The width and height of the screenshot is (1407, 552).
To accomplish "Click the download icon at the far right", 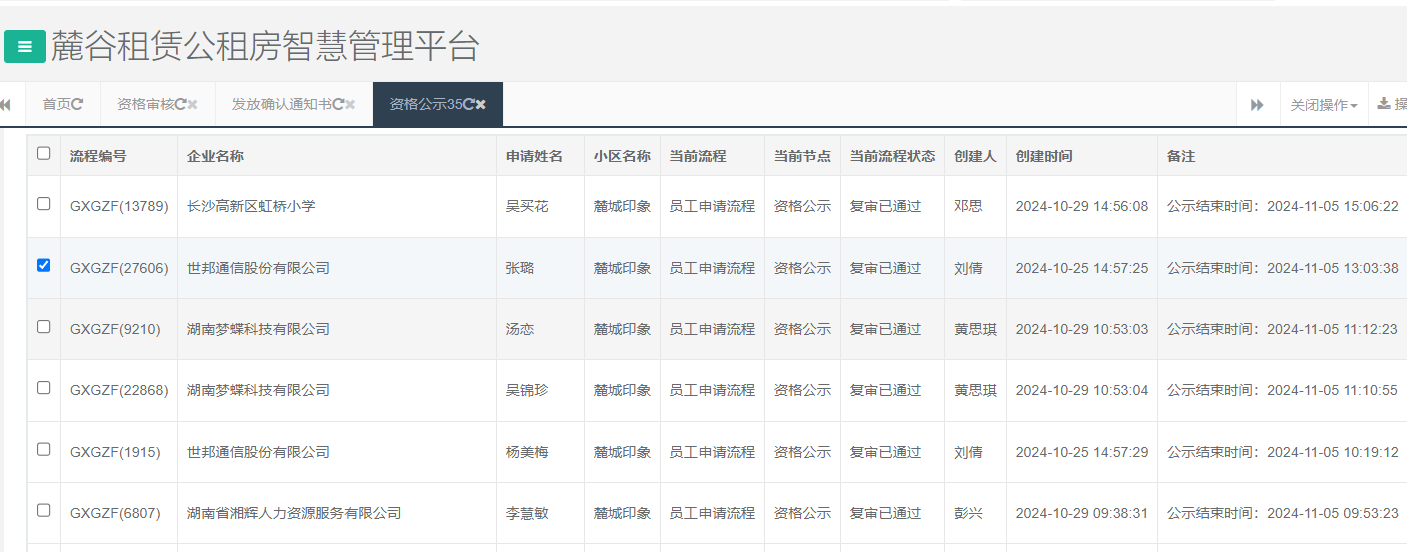I will coord(1384,104).
